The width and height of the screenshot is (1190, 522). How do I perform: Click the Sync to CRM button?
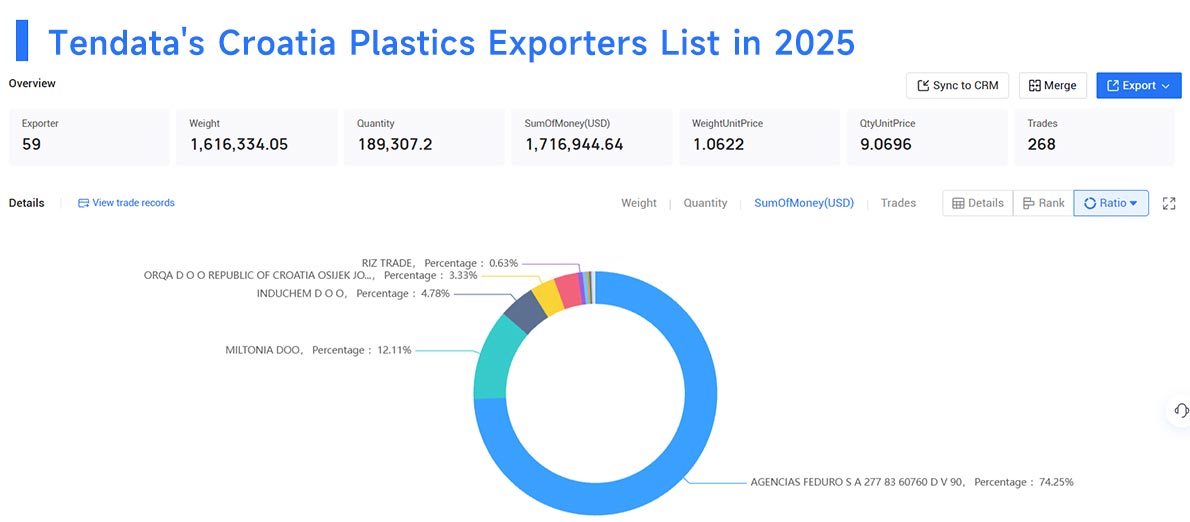(x=957, y=86)
